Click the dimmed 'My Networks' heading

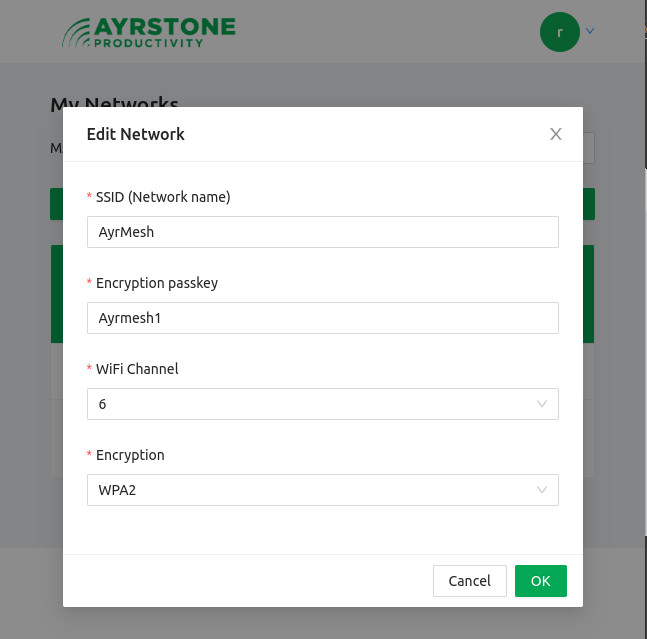click(114, 102)
